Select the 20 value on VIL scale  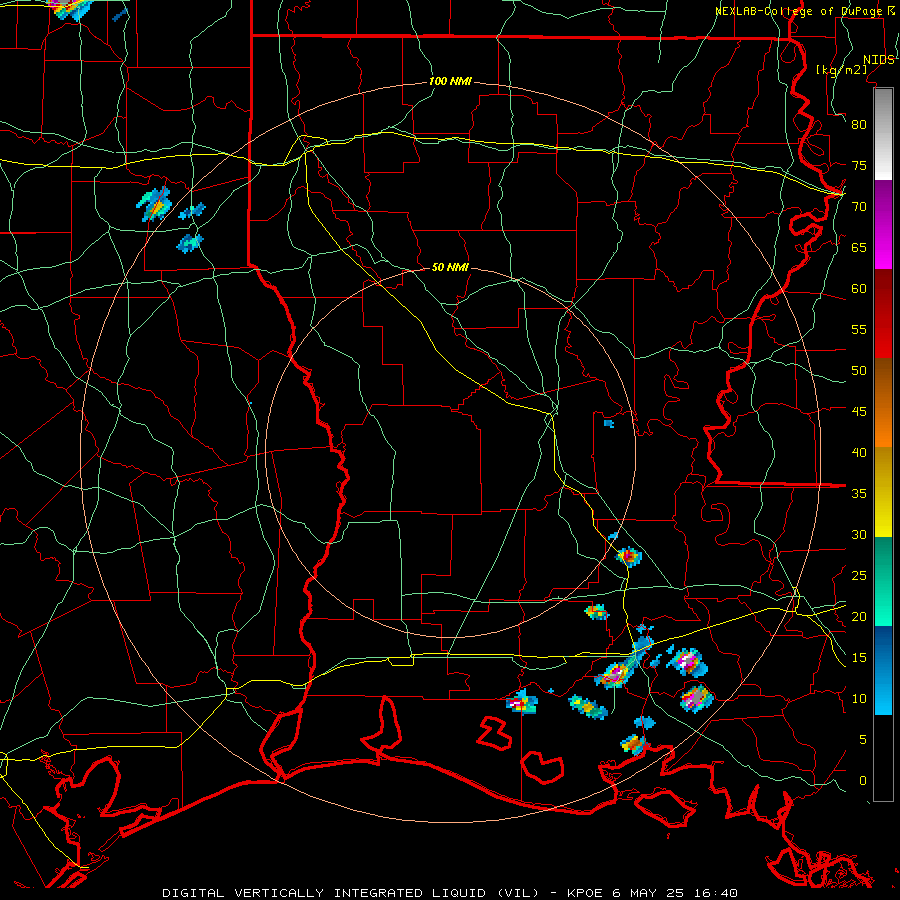point(859,616)
